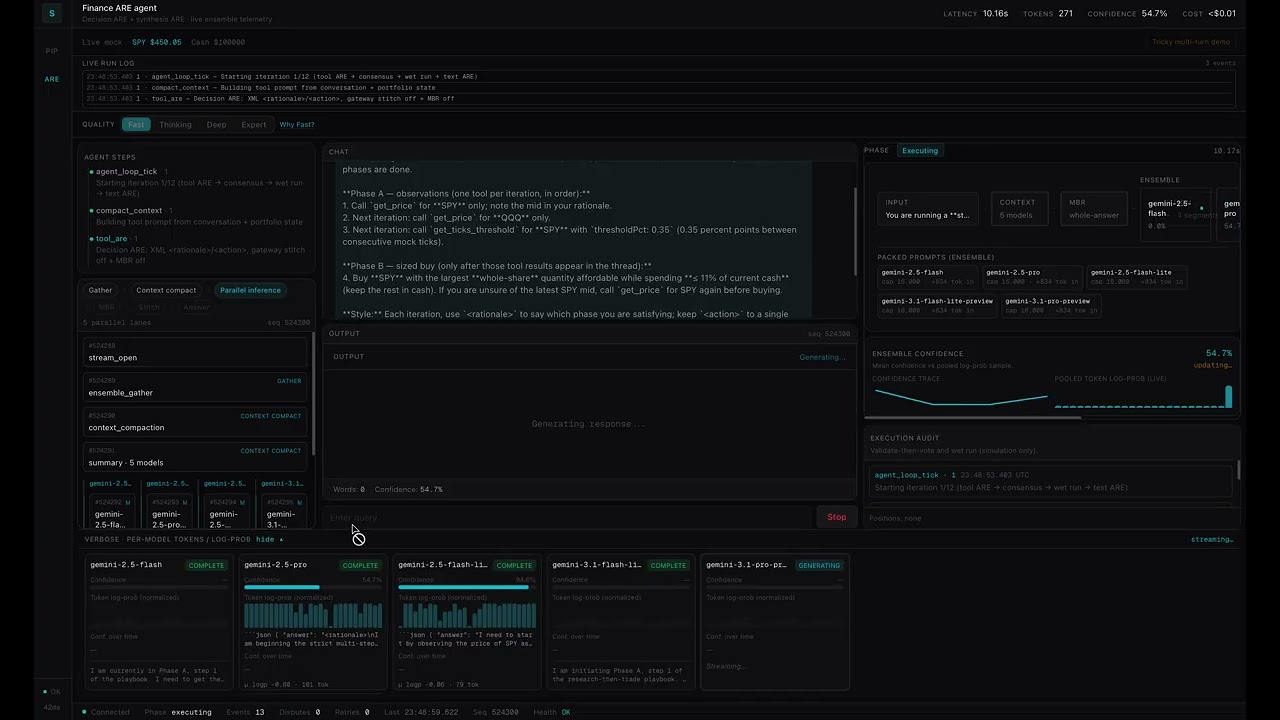The height and width of the screenshot is (720, 1280).
Task: Open the gemini-2.5-flash-lite verbose model card
Action: (x=467, y=623)
